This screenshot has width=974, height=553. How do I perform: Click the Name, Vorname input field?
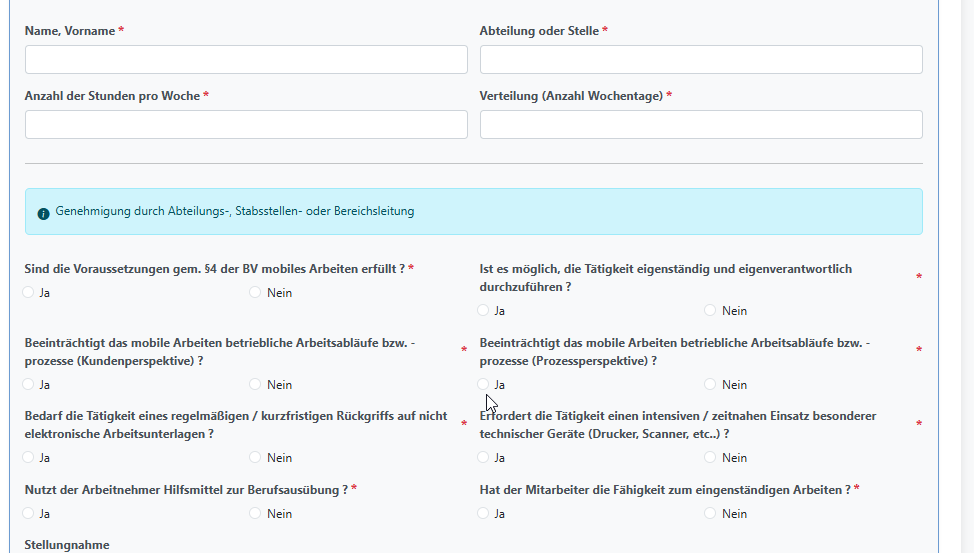(246, 60)
